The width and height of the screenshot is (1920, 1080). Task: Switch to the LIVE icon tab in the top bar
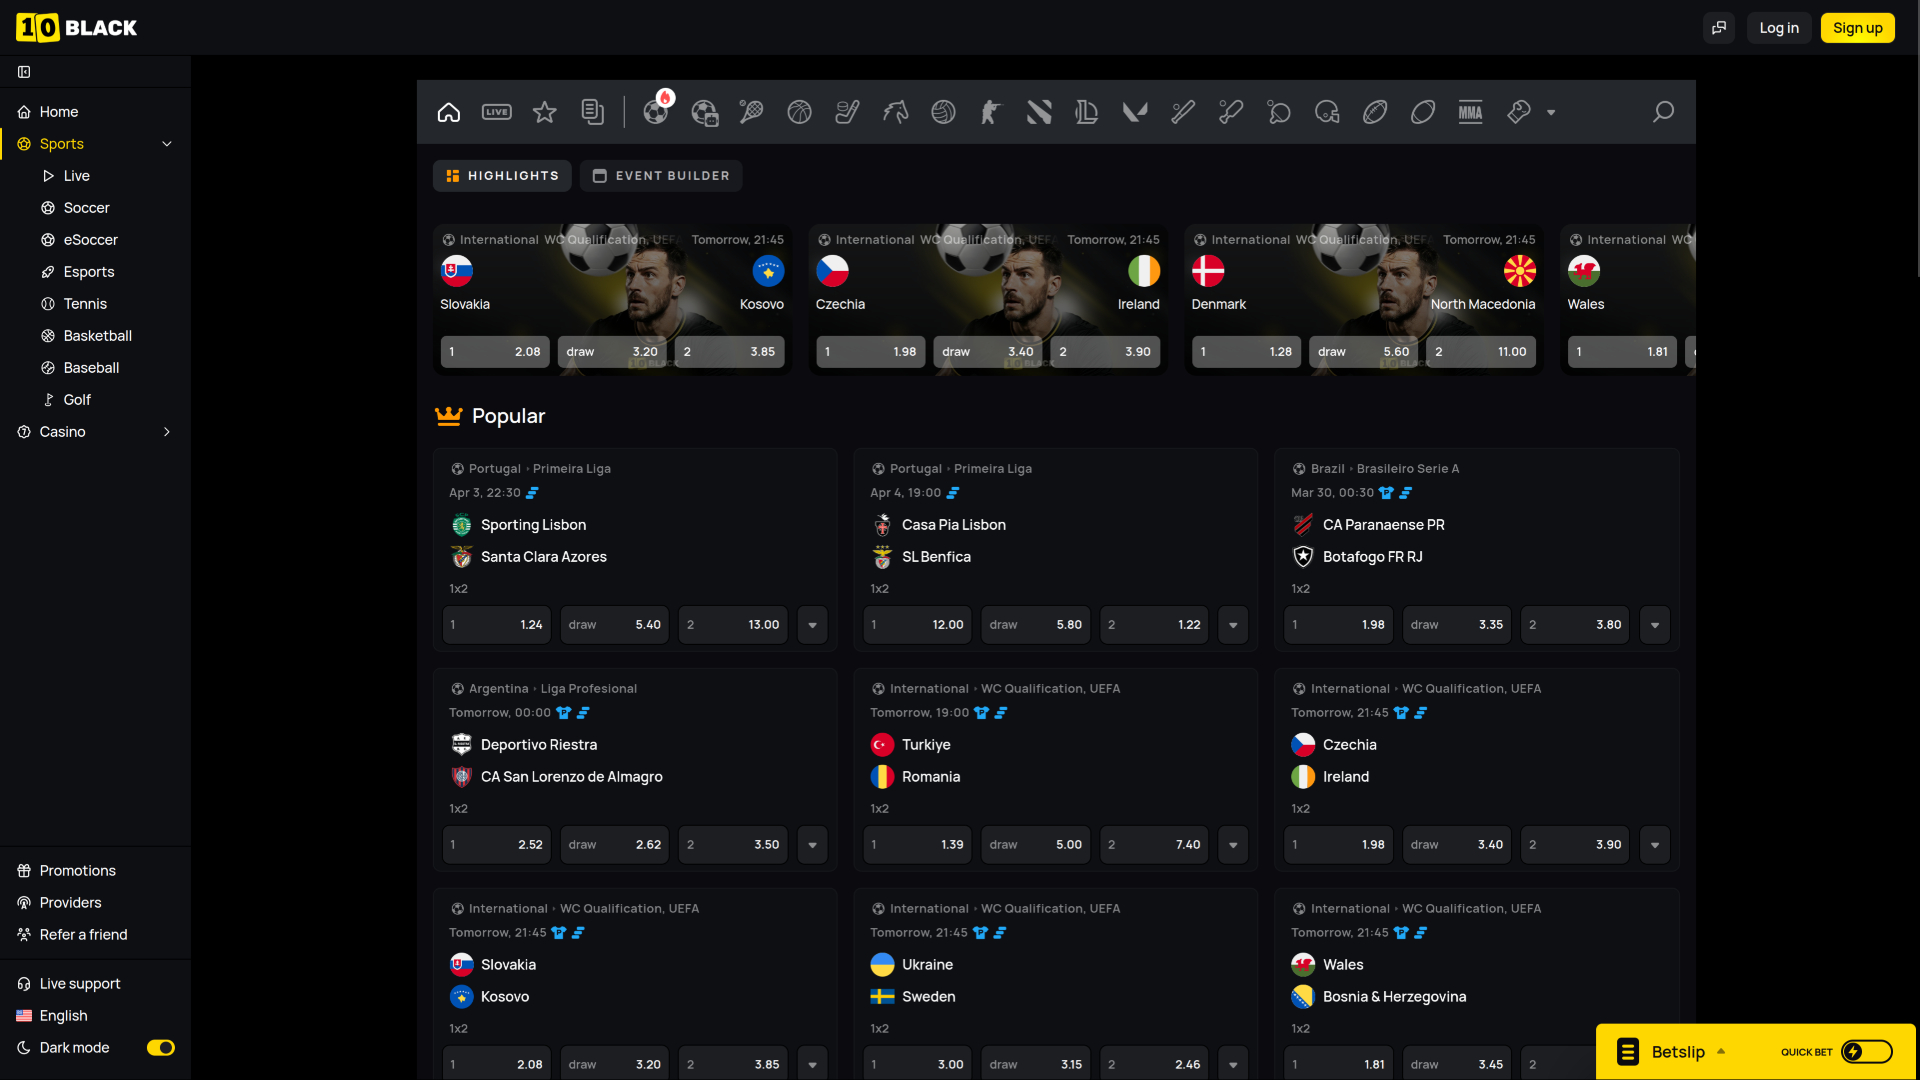[497, 112]
